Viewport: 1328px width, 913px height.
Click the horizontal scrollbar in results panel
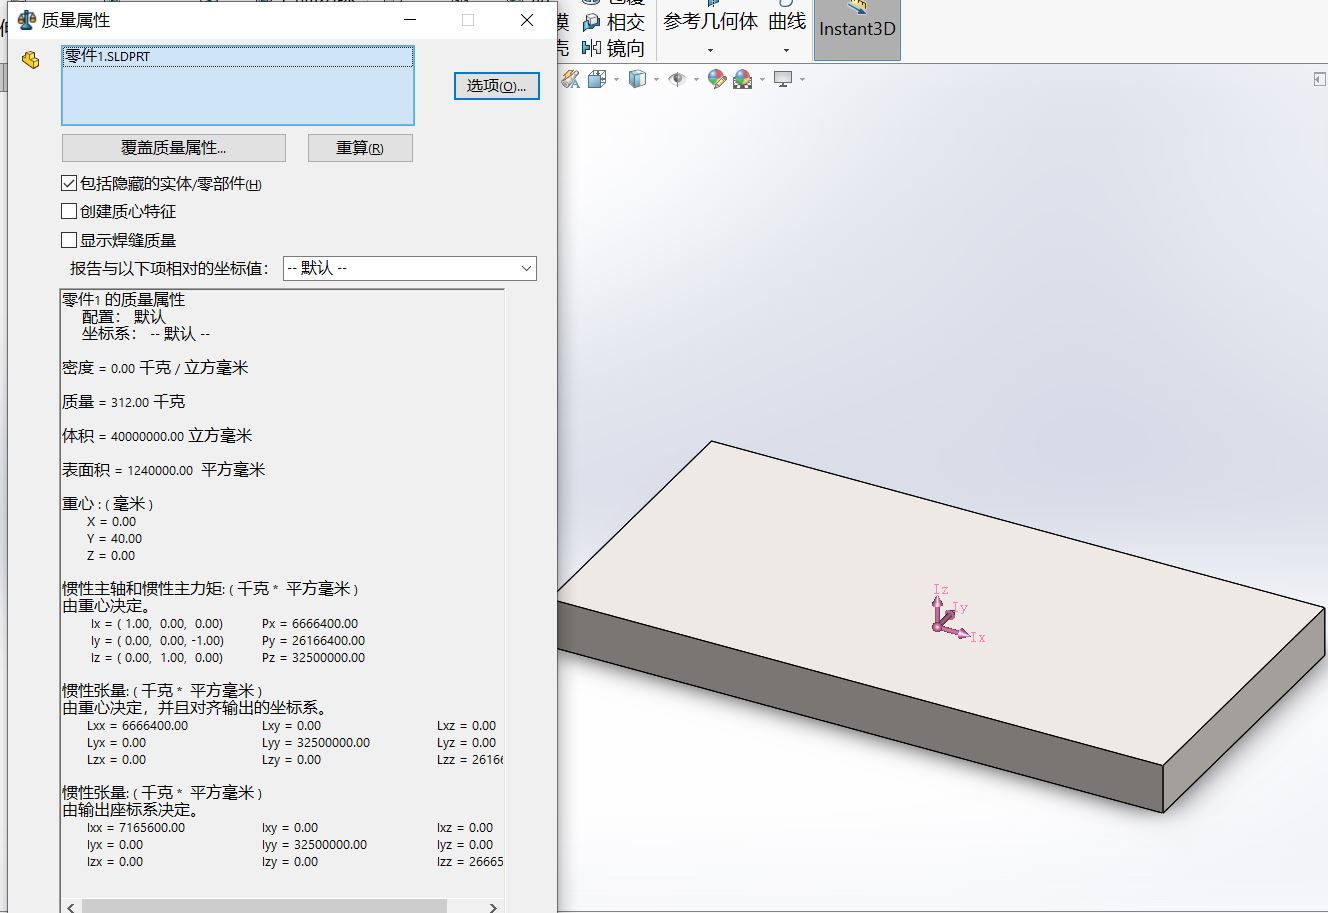click(264, 906)
